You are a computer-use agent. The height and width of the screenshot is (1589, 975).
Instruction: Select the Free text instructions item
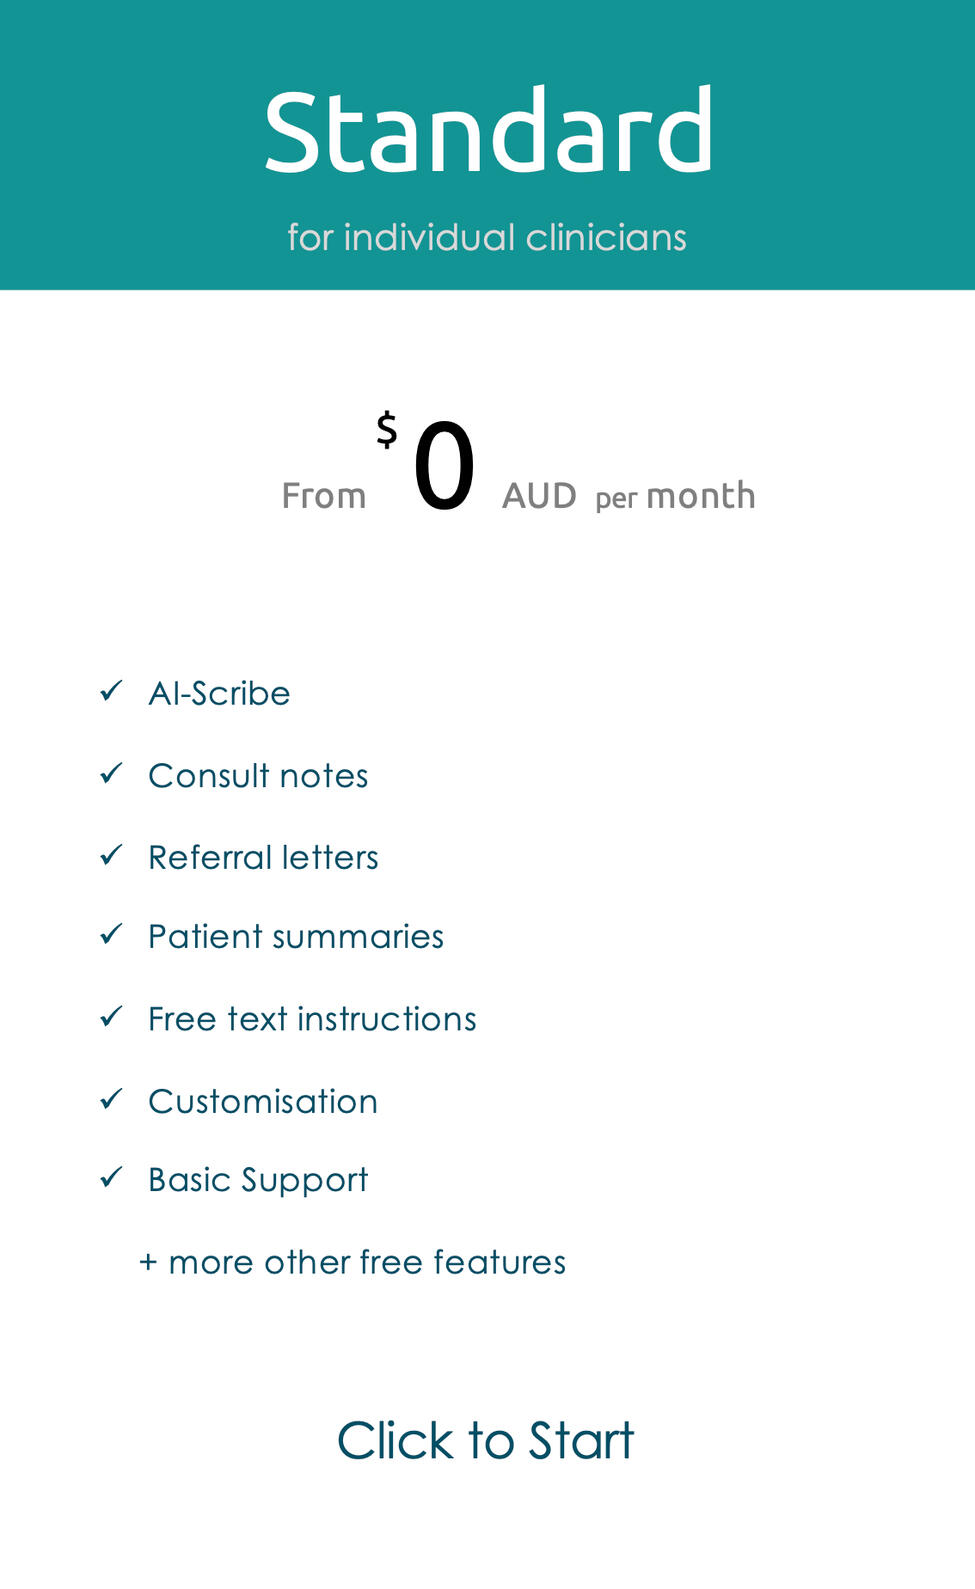pyautogui.click(x=312, y=1019)
